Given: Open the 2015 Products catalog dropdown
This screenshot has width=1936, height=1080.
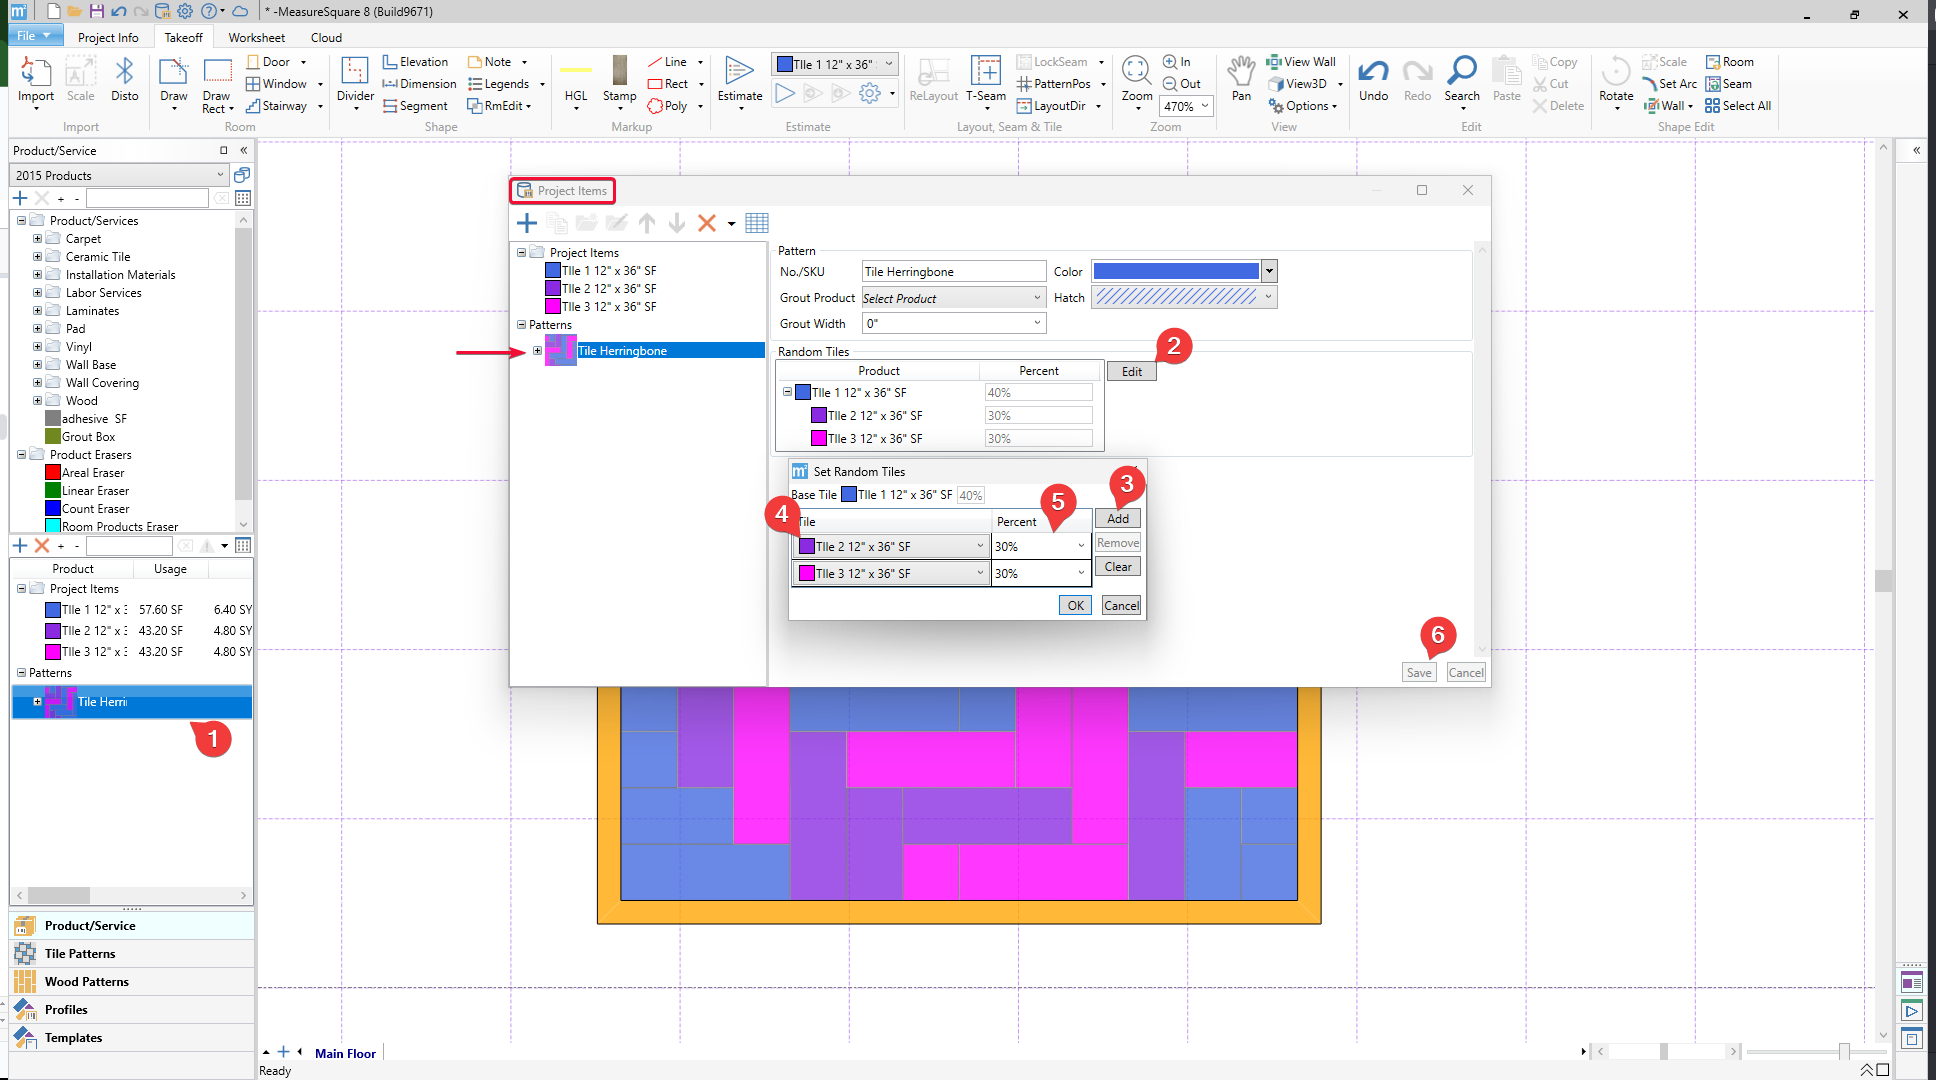Looking at the screenshot, I should point(220,175).
